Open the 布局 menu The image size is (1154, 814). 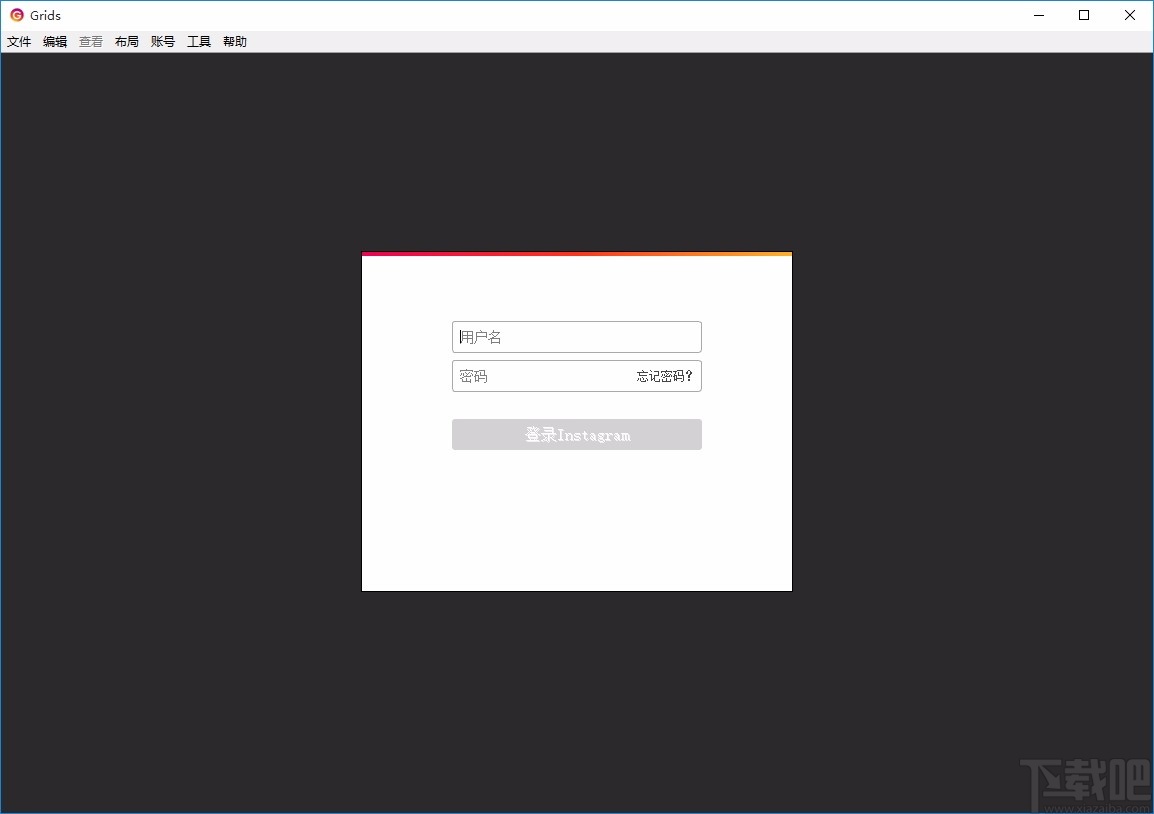[127, 42]
